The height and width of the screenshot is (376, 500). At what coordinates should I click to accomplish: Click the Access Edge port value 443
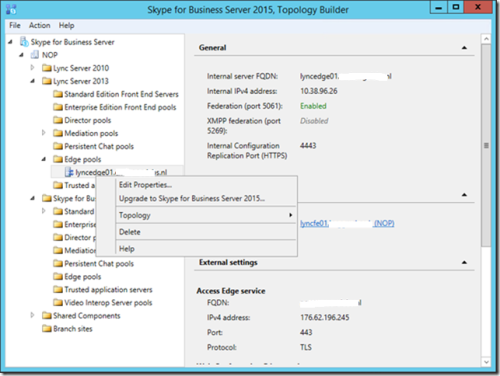tap(306, 332)
